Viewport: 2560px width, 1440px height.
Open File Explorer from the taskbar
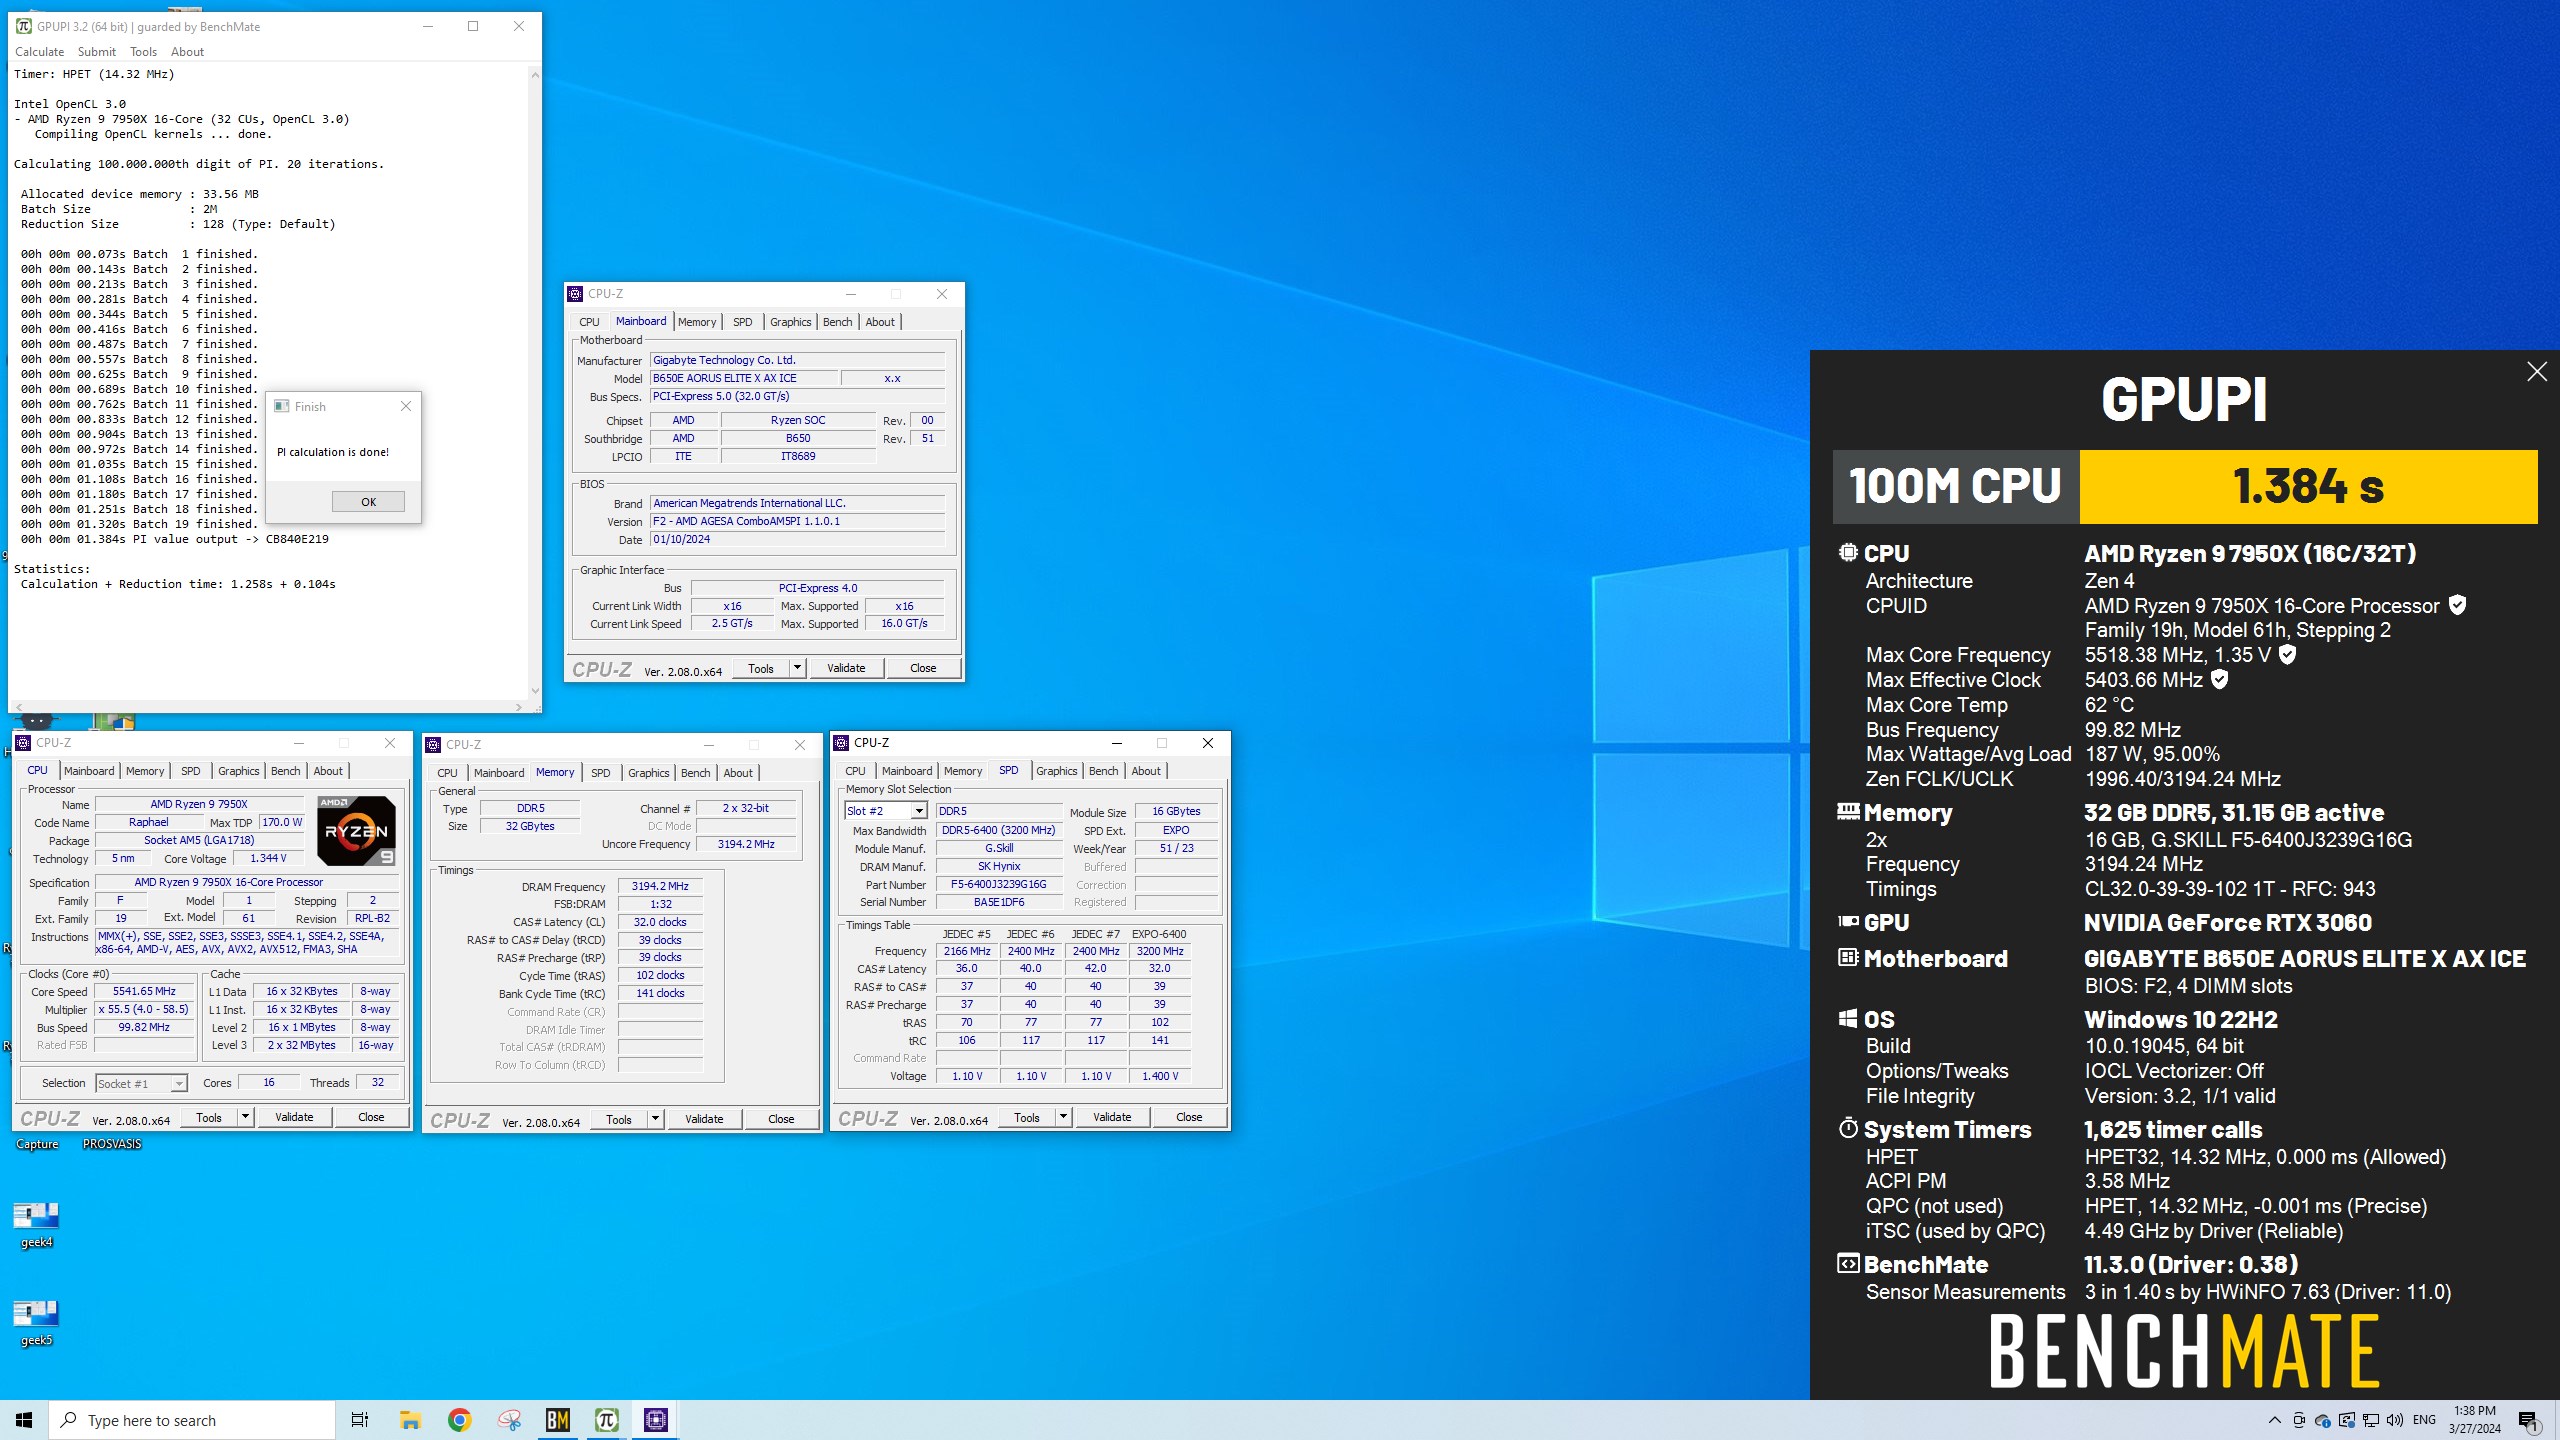pos(410,1420)
